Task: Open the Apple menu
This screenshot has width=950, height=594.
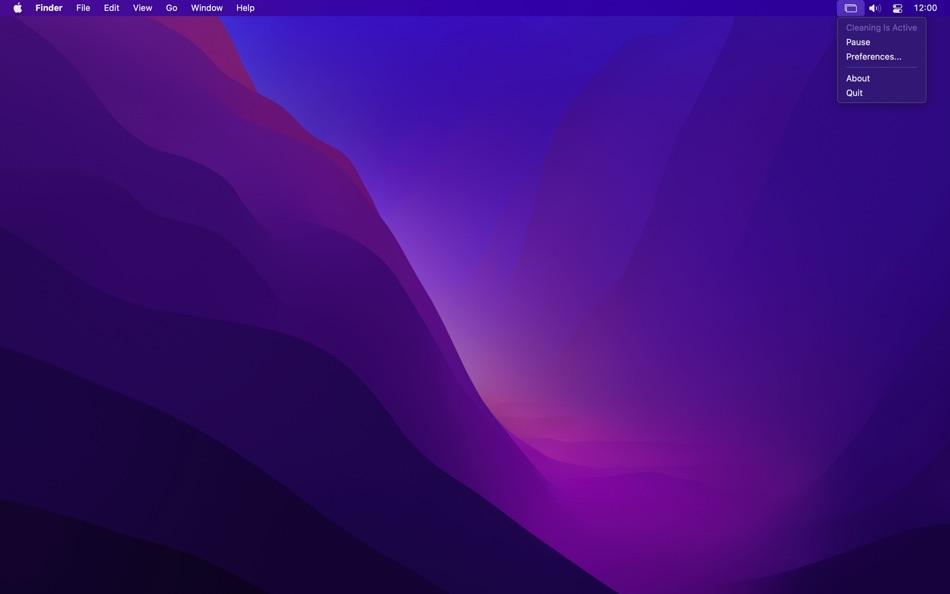Action: [18, 8]
